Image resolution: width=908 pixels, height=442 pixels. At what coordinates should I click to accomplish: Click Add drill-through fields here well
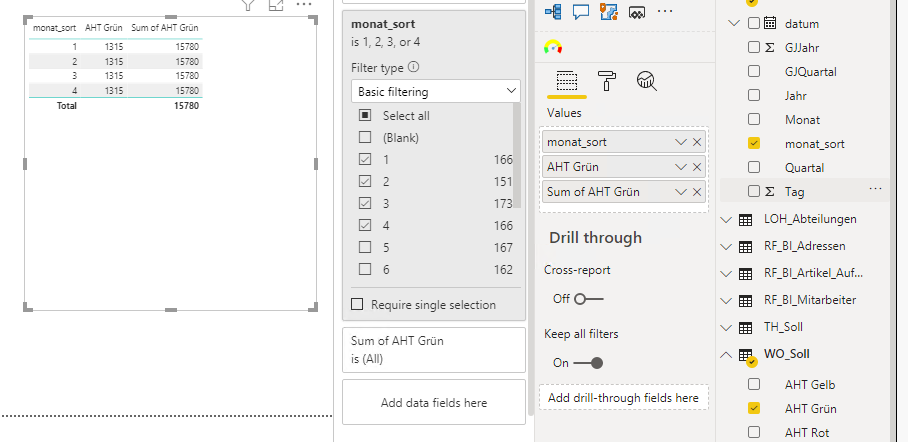coord(623,398)
